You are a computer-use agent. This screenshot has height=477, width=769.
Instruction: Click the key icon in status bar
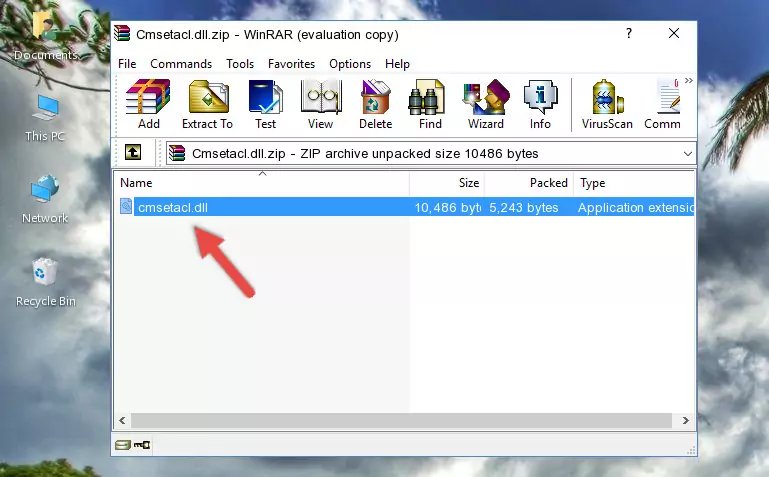[x=142, y=445]
